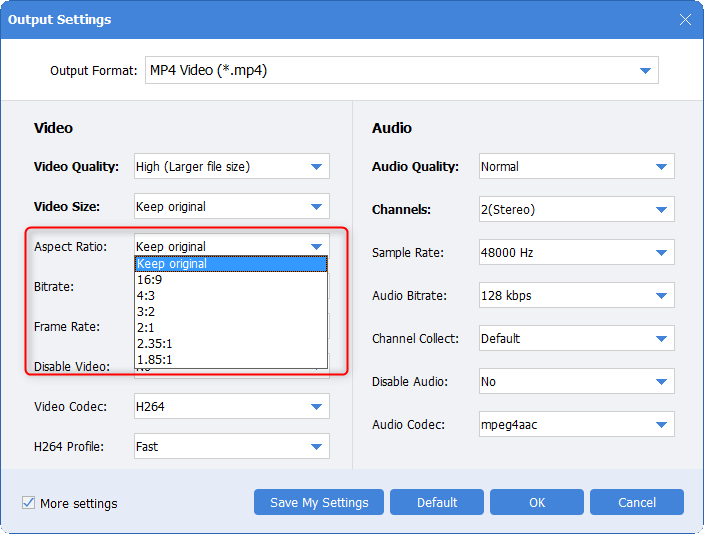Open the Video Codec dropdown

pyautogui.click(x=232, y=406)
